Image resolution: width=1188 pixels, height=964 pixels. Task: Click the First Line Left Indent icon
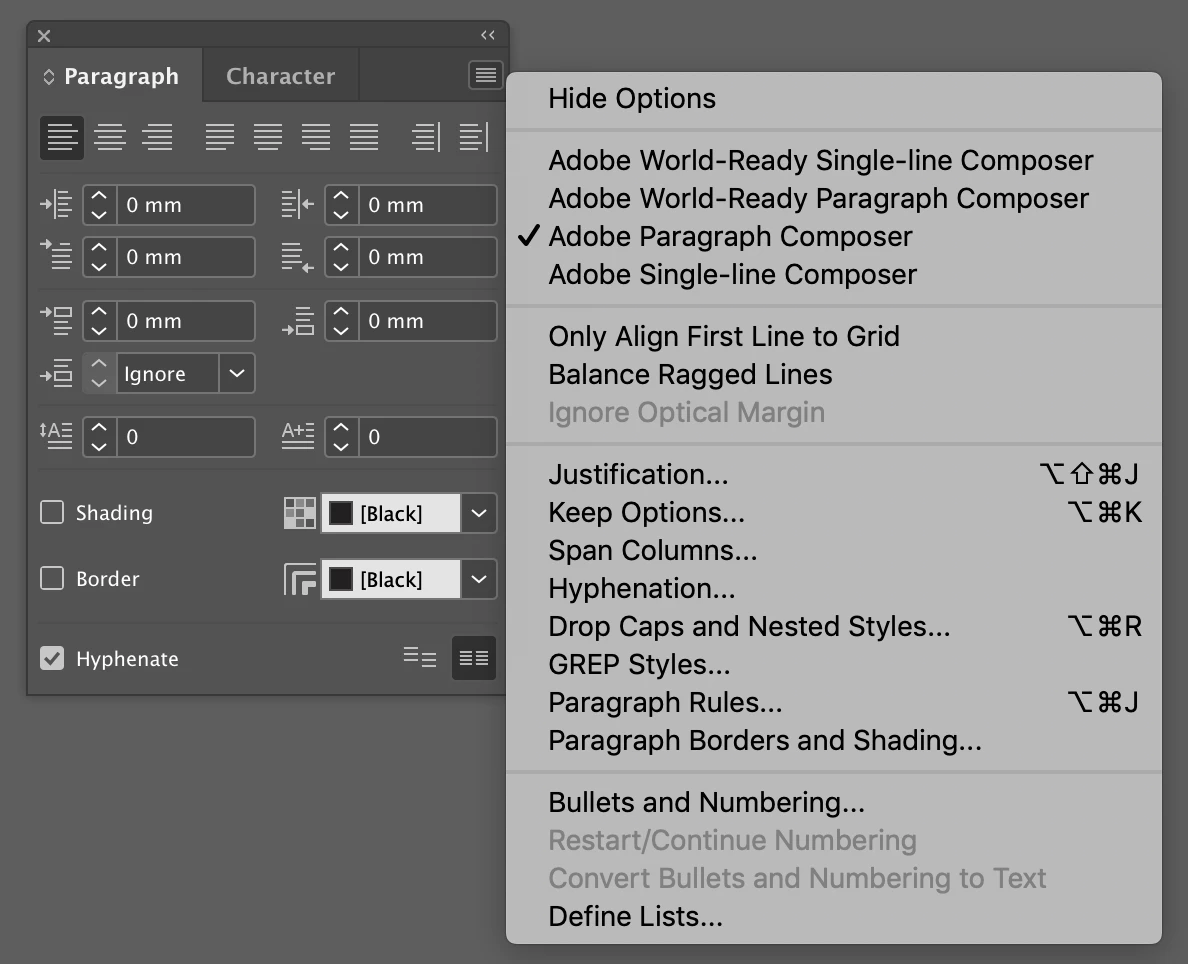(x=56, y=256)
